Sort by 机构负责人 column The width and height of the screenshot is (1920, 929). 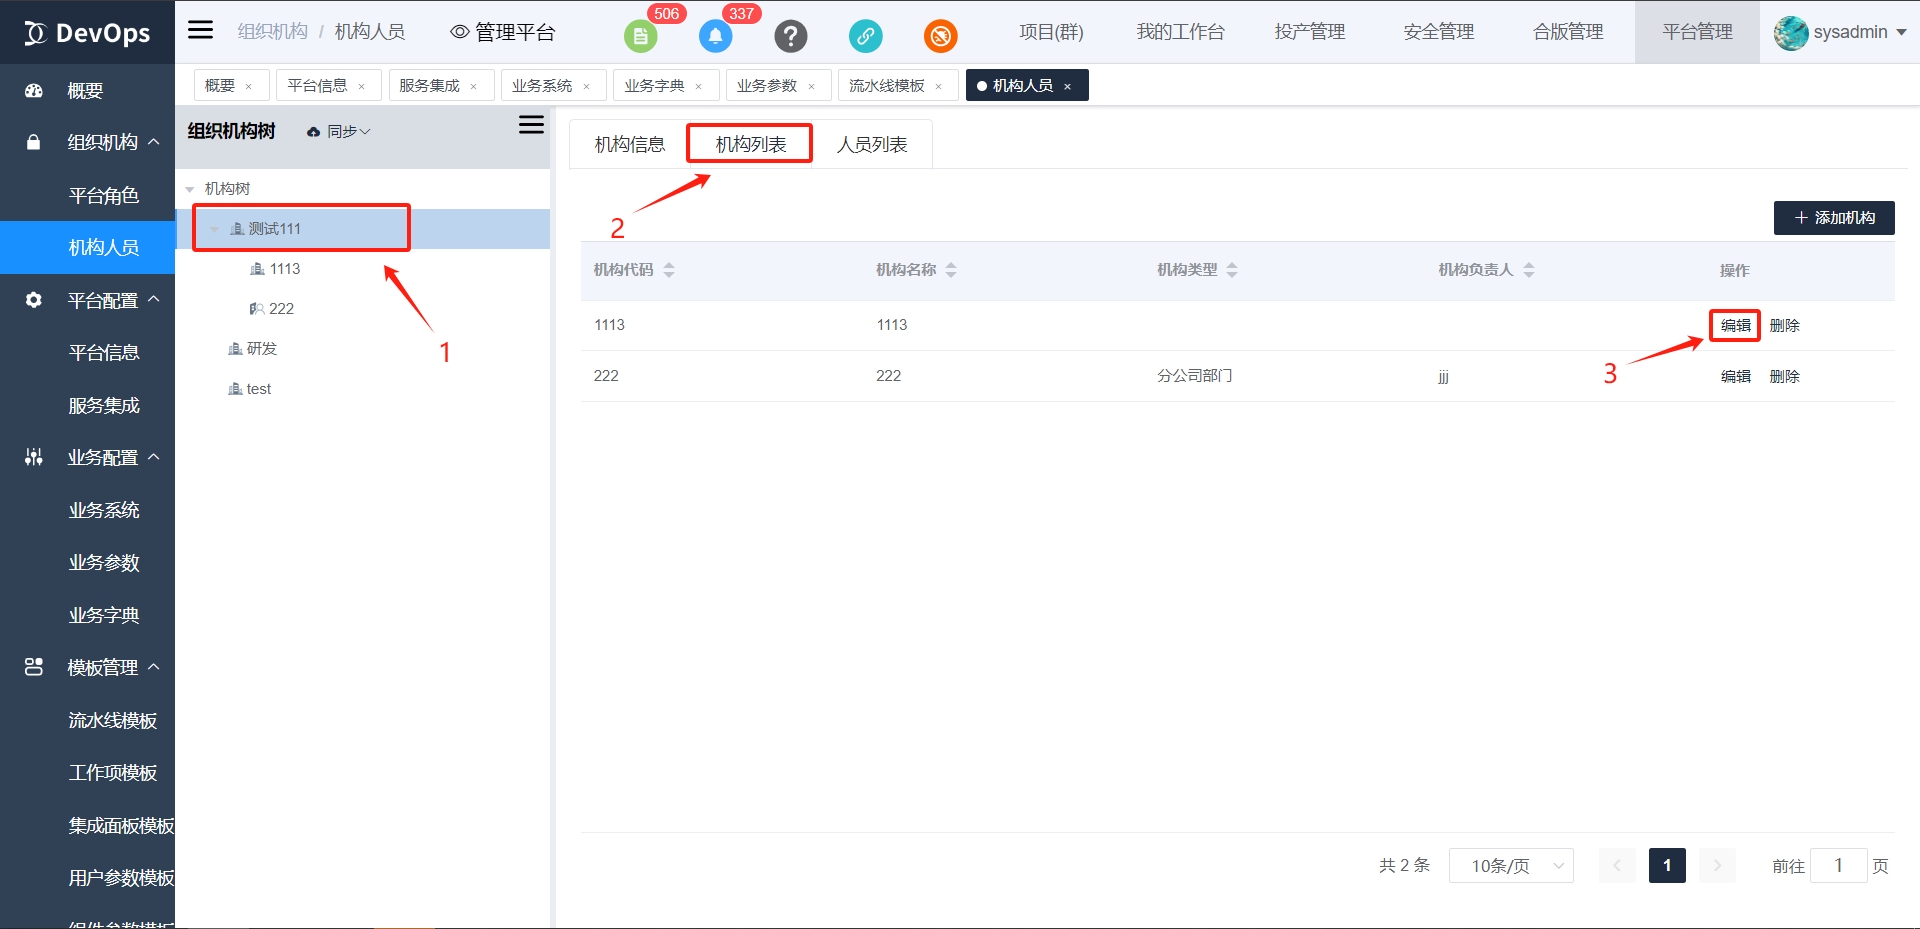click(1529, 270)
